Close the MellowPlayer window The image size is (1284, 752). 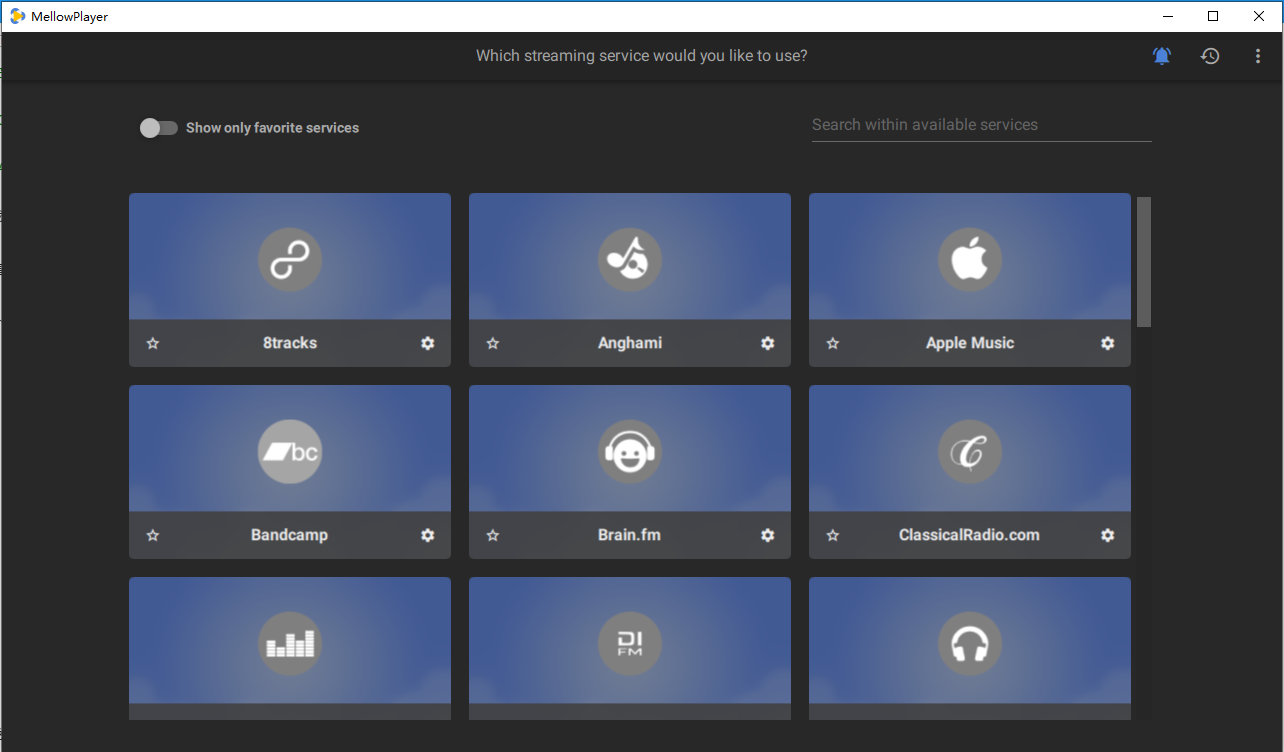point(1259,16)
